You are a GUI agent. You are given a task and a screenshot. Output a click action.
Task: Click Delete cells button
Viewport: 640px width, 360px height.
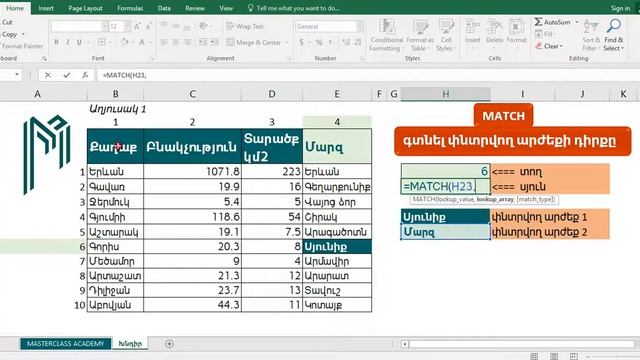point(494,33)
